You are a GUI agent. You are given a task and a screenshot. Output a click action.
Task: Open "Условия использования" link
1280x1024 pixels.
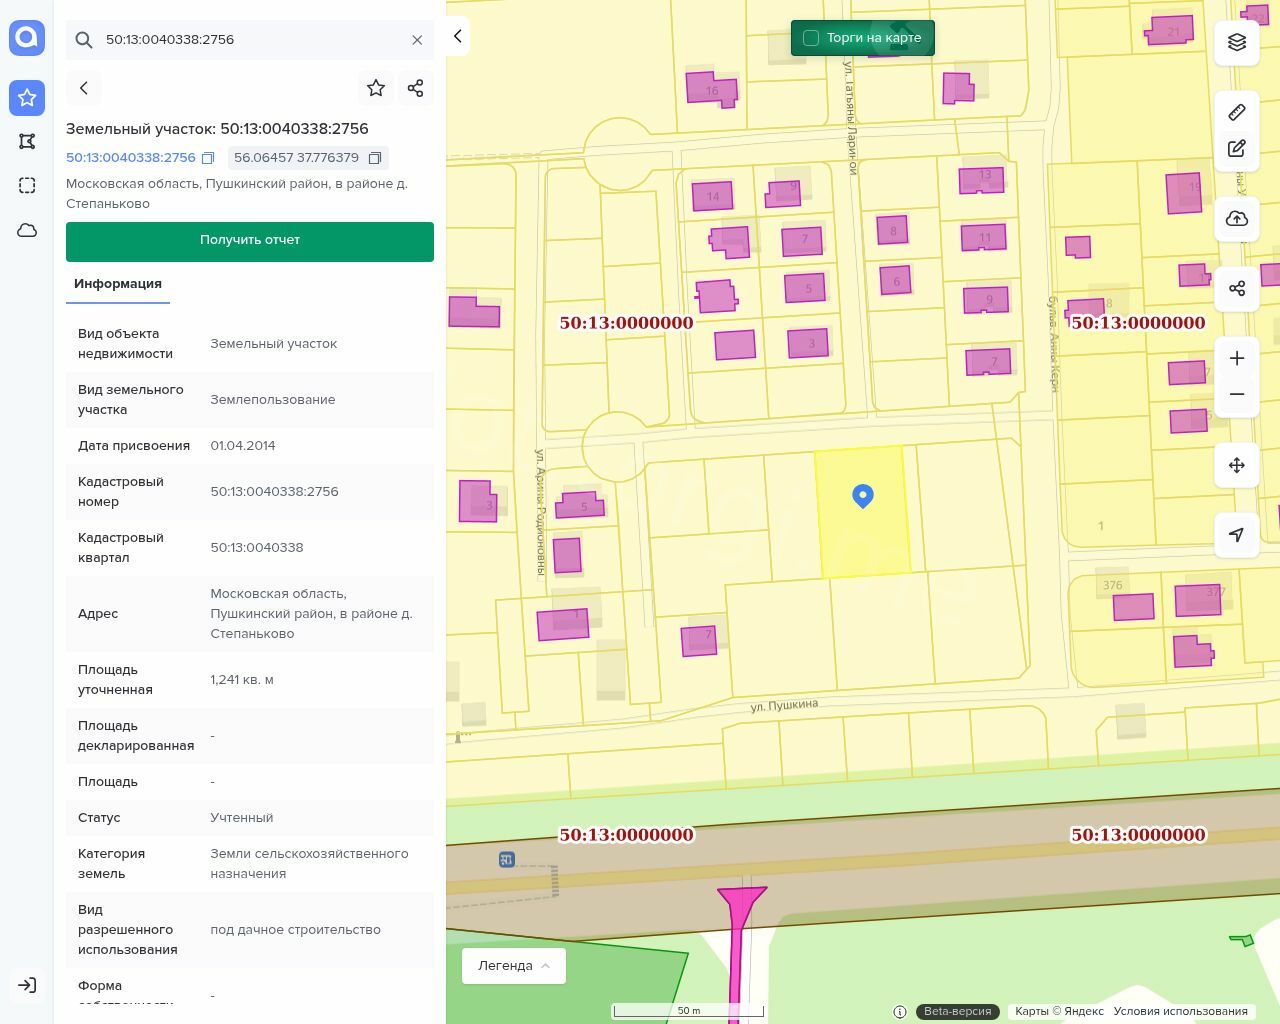click(1180, 1011)
